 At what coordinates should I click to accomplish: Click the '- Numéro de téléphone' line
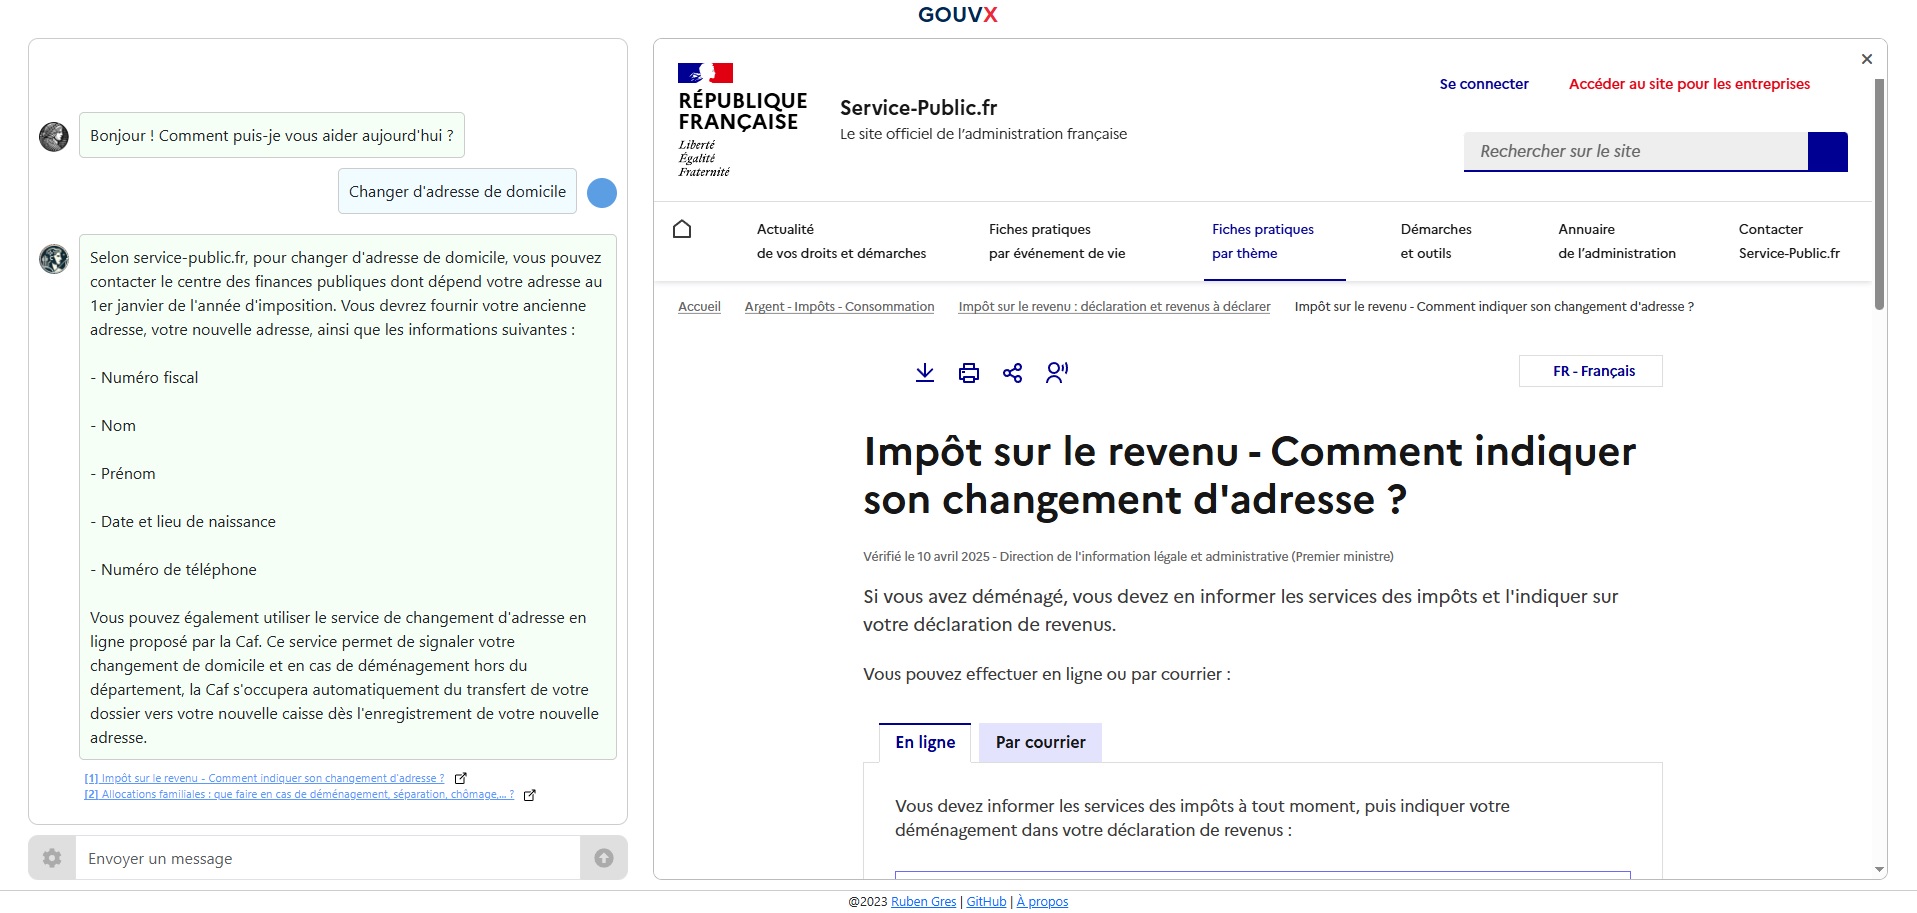[173, 569]
